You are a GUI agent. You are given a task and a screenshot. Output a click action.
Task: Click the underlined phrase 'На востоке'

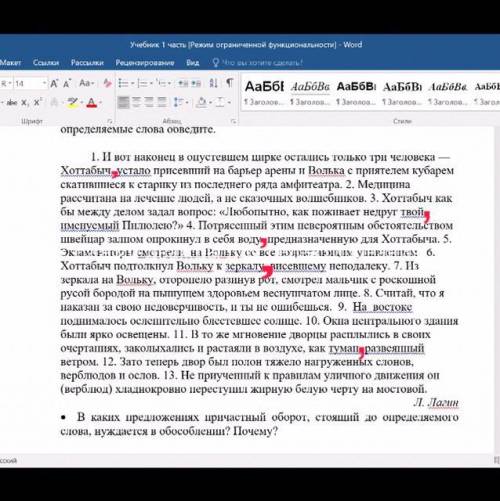tap(382, 307)
